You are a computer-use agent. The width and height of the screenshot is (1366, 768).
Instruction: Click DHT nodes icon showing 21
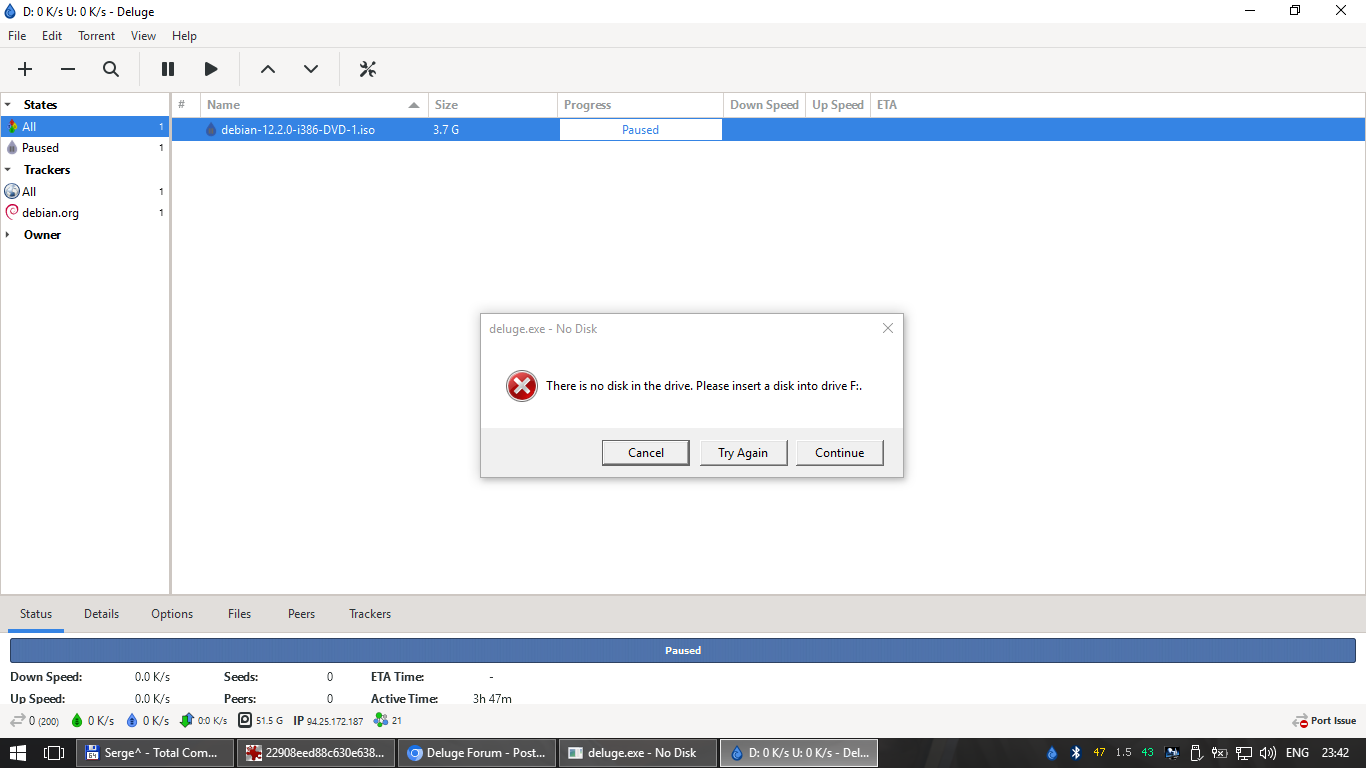point(380,720)
